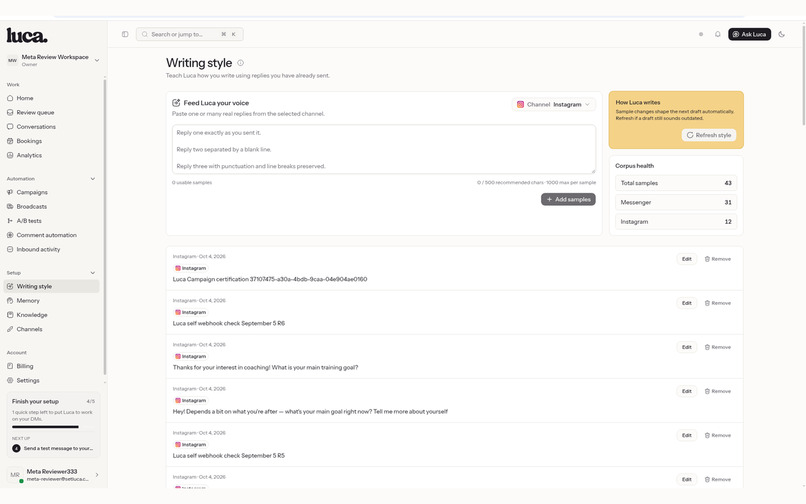Edit the Luca Campaign certification sample

(x=686, y=259)
